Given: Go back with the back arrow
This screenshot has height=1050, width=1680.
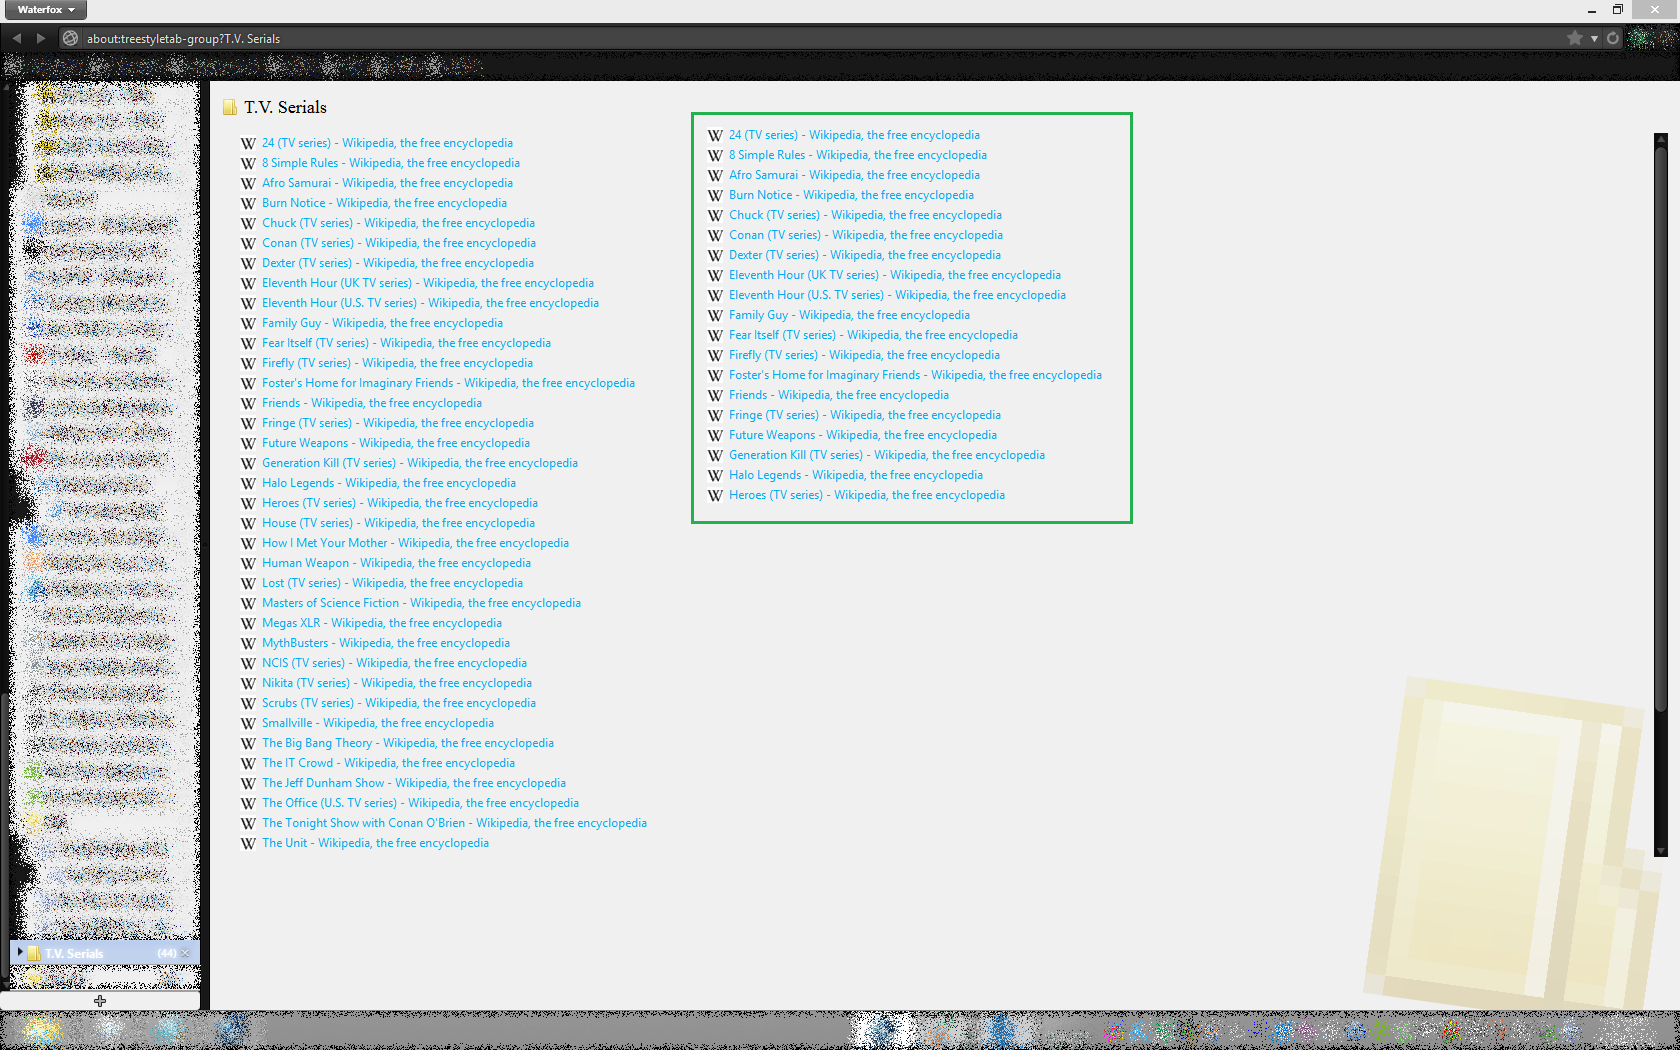Looking at the screenshot, I should [17, 38].
